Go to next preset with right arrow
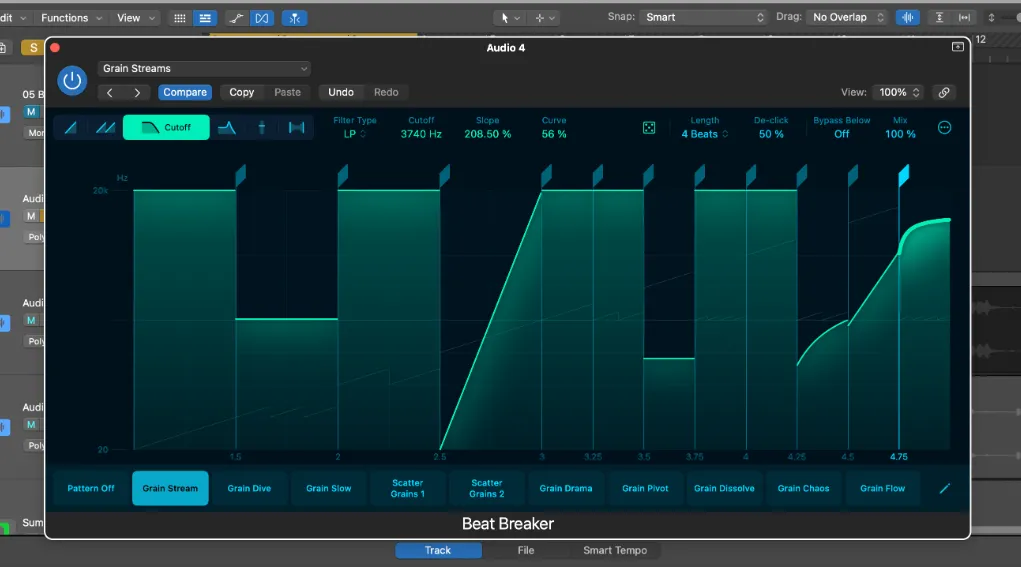 click(x=137, y=92)
